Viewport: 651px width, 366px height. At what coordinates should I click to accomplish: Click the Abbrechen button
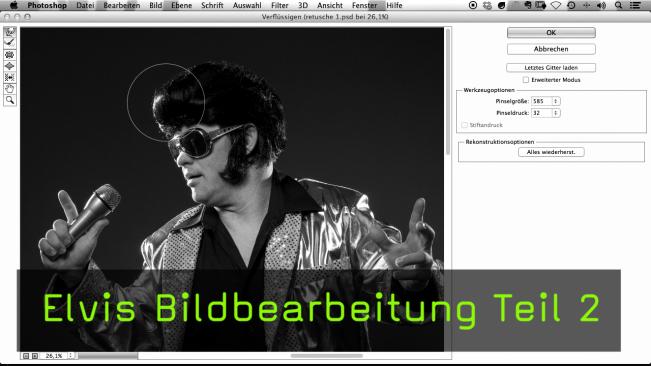551,49
